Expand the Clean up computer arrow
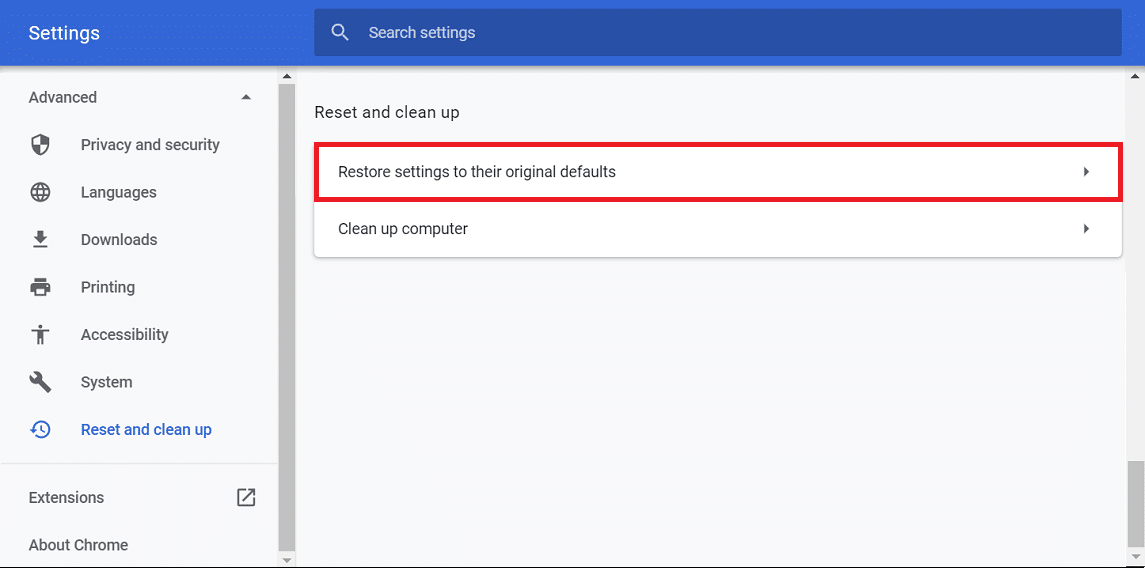 click(1086, 229)
